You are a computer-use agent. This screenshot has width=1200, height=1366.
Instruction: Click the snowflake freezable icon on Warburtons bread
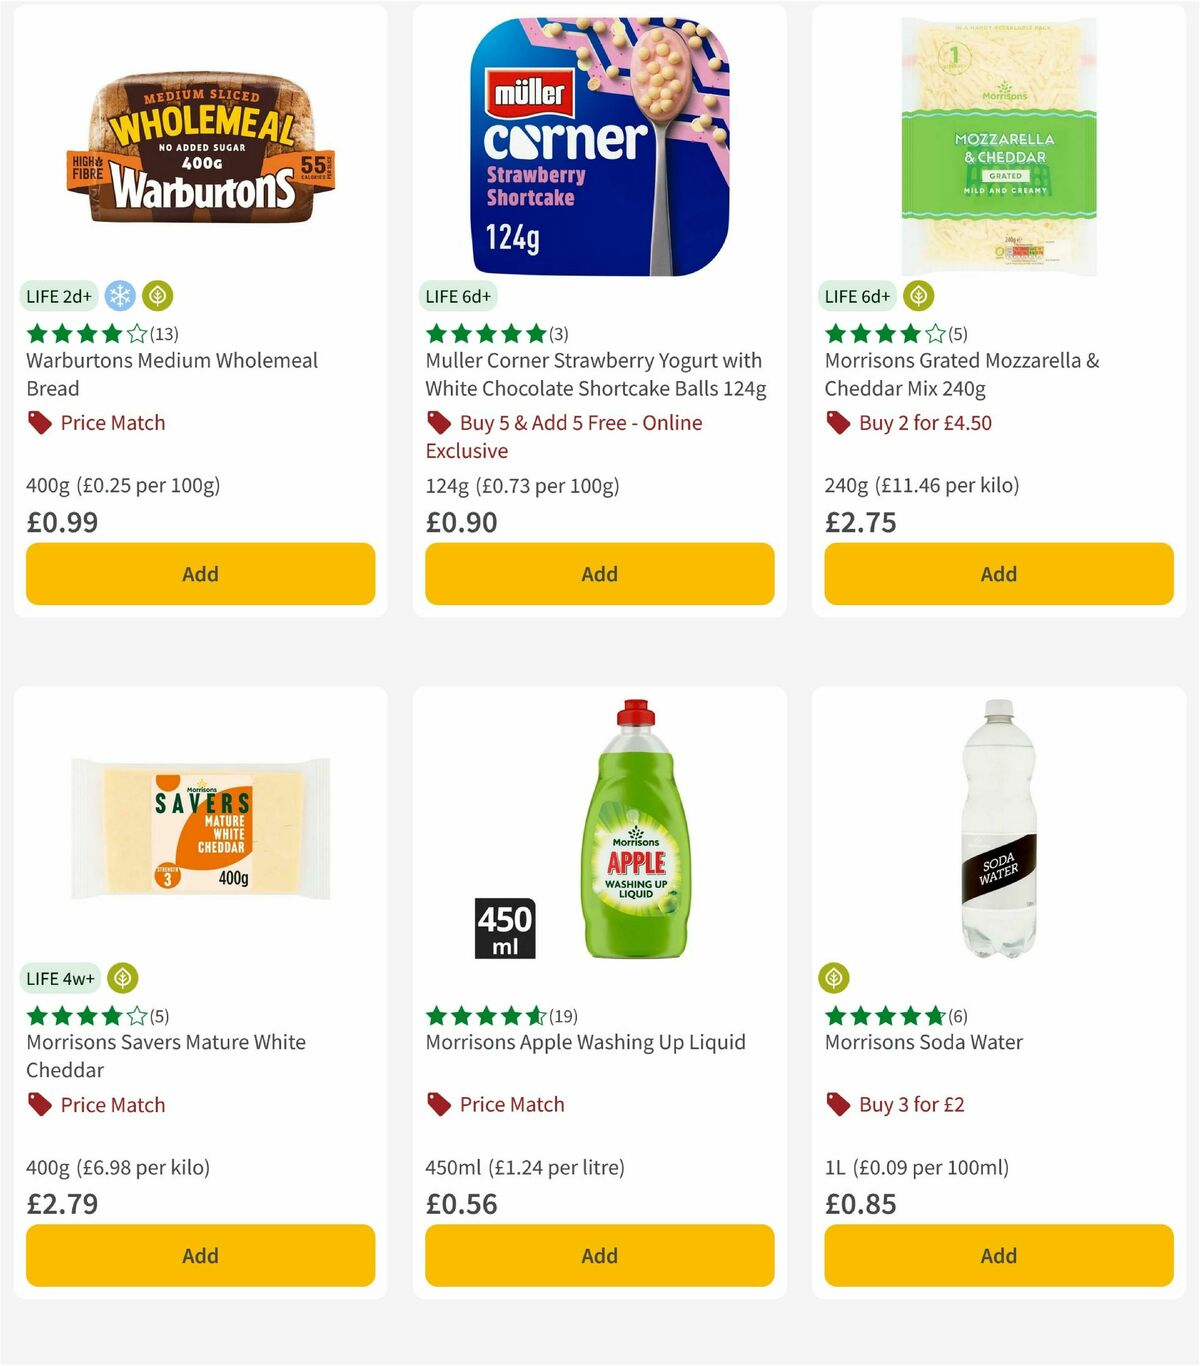(x=120, y=296)
